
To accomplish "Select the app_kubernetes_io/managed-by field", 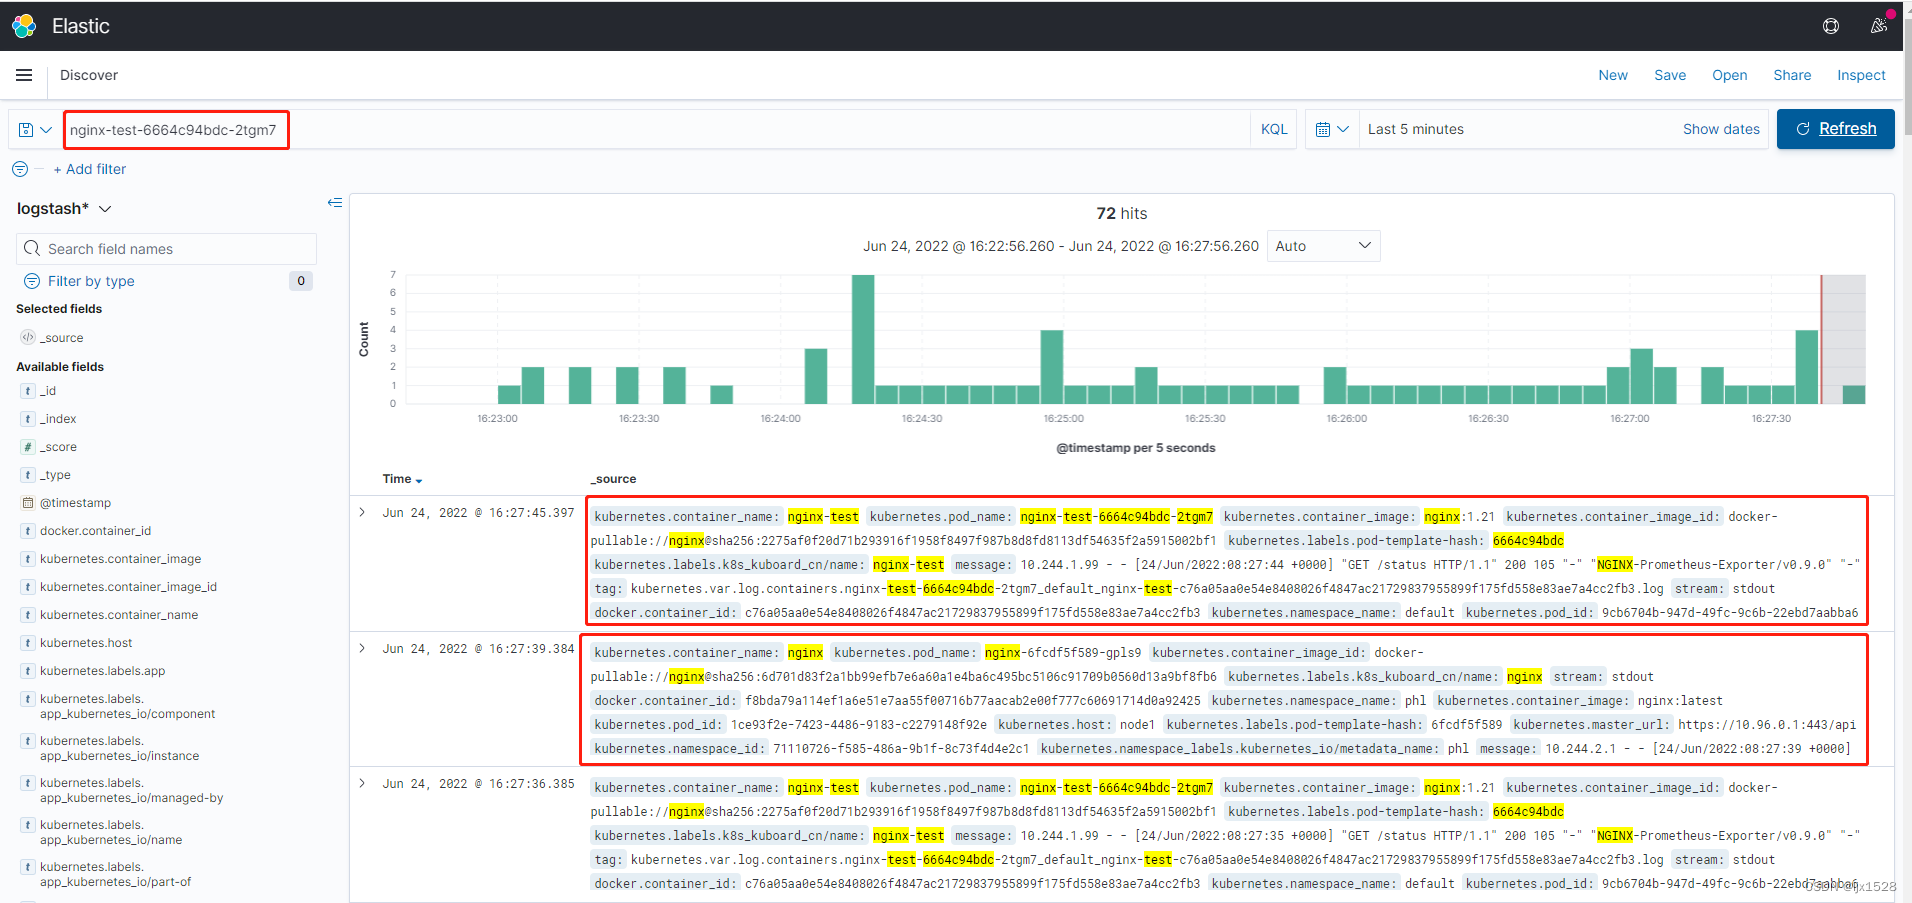I will 131,790.
